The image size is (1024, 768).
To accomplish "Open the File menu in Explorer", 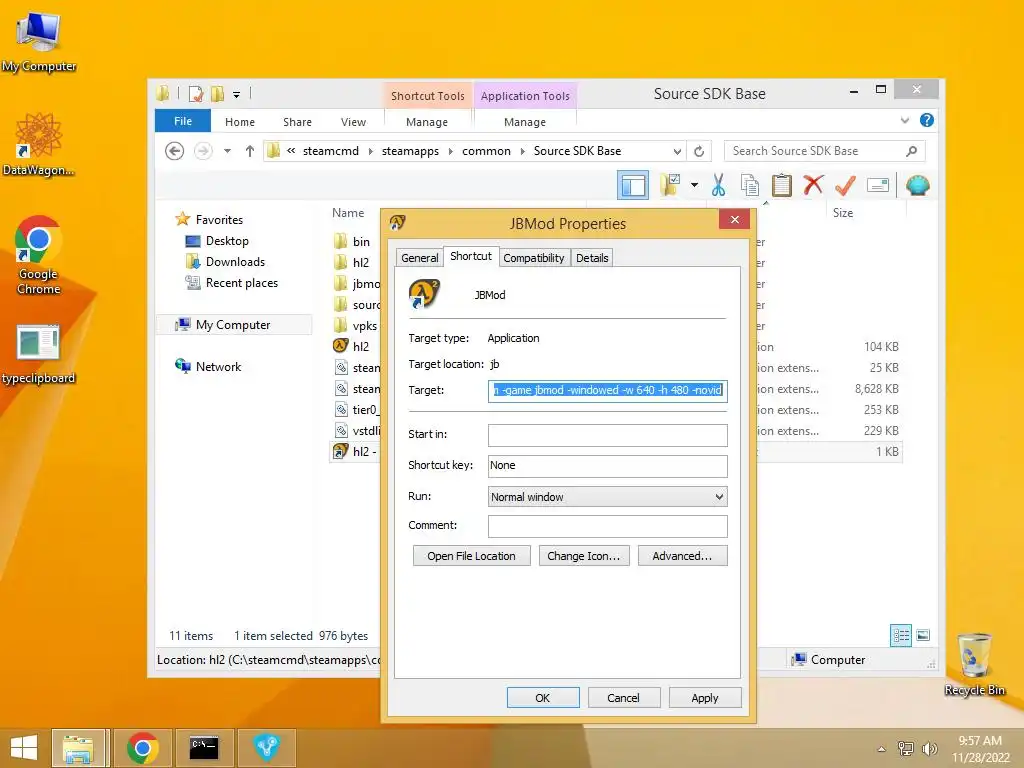I will (183, 121).
